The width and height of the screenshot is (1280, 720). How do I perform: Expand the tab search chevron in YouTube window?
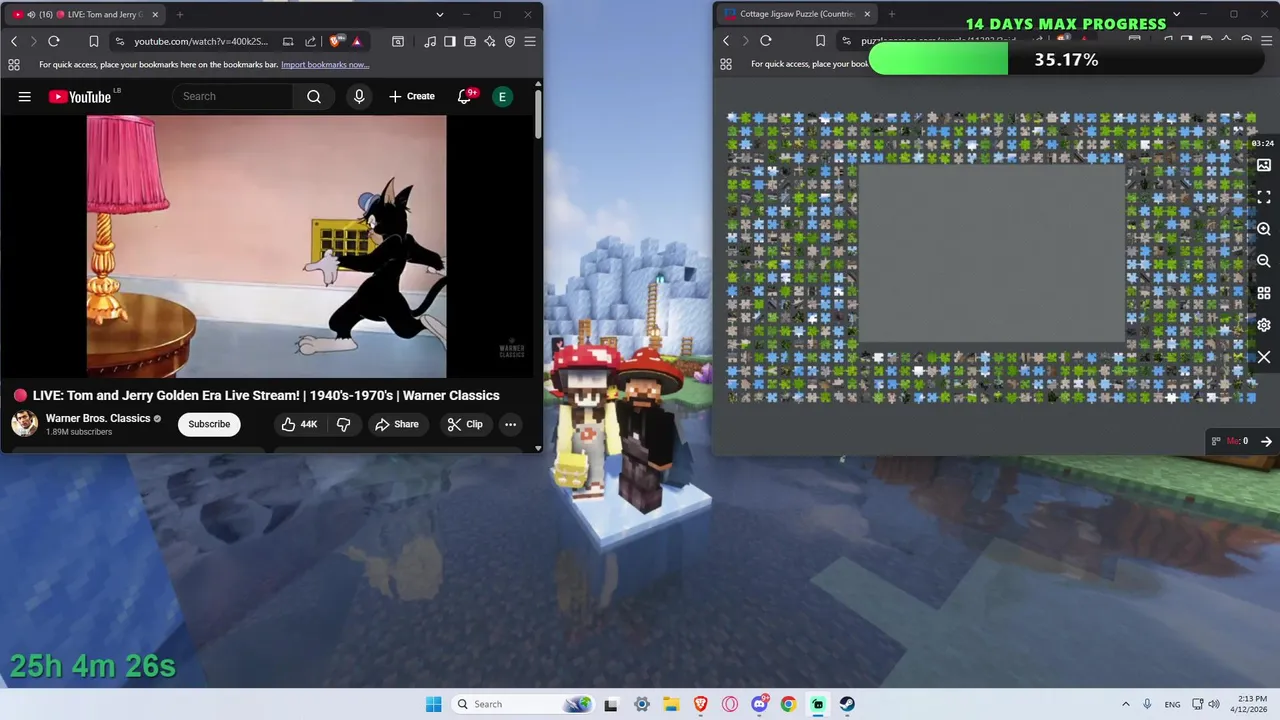(x=440, y=15)
